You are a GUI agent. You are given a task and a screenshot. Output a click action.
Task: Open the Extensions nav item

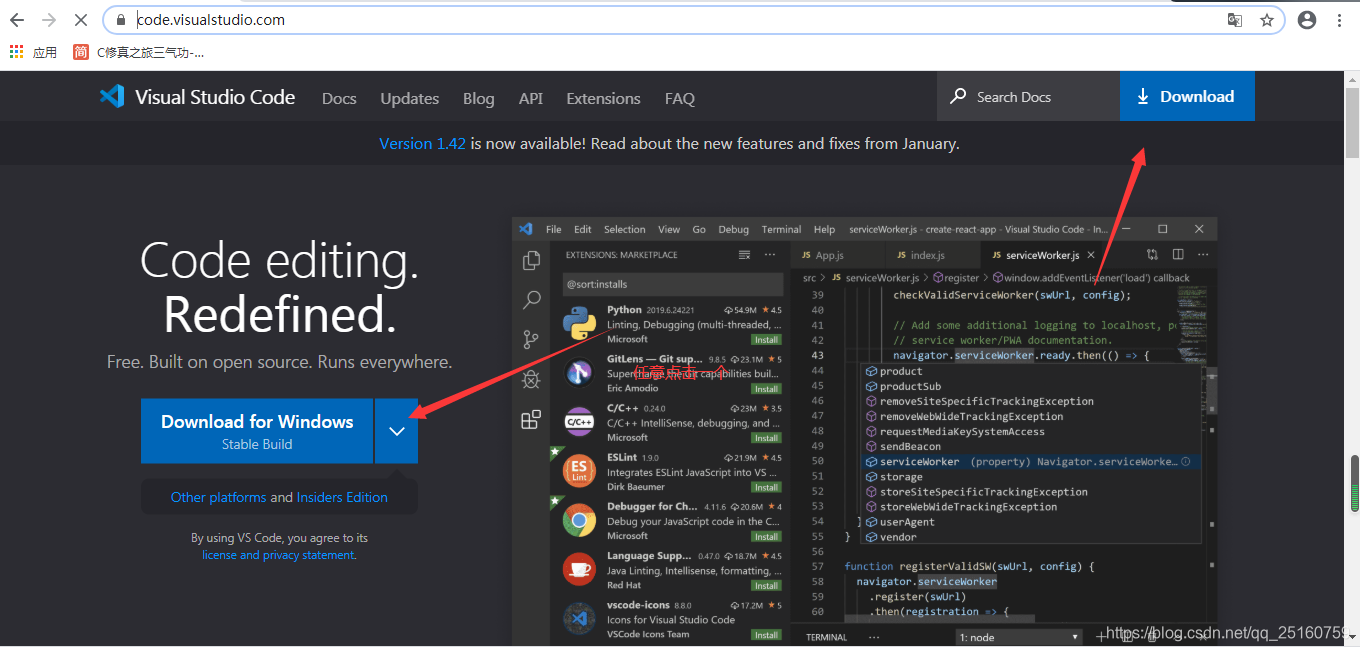[x=603, y=98]
